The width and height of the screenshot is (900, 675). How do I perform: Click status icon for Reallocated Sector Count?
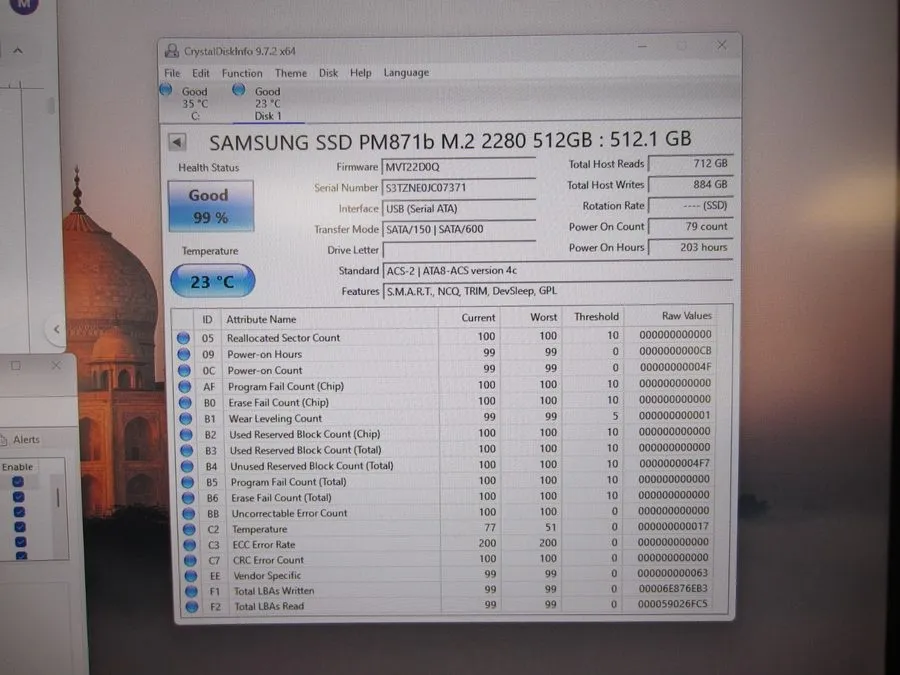coord(183,338)
